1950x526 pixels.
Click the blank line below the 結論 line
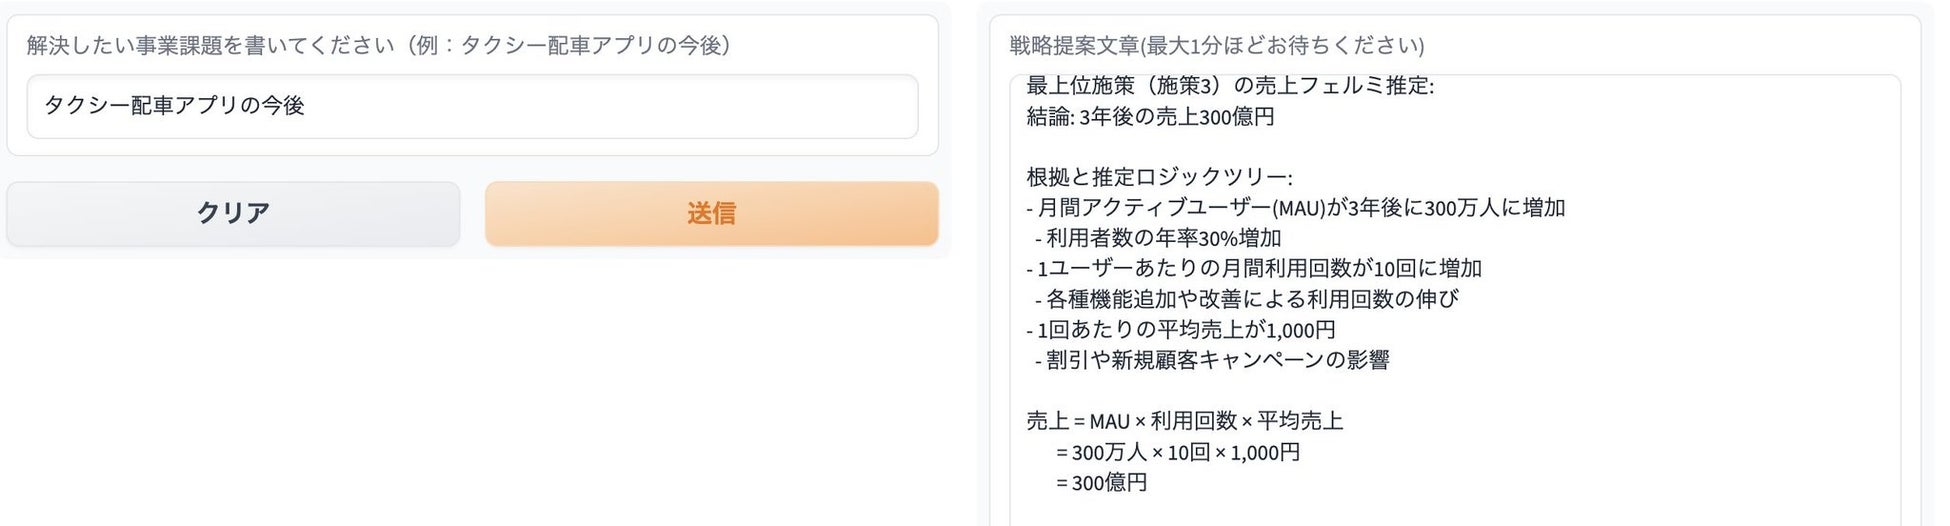[x=1300, y=147]
